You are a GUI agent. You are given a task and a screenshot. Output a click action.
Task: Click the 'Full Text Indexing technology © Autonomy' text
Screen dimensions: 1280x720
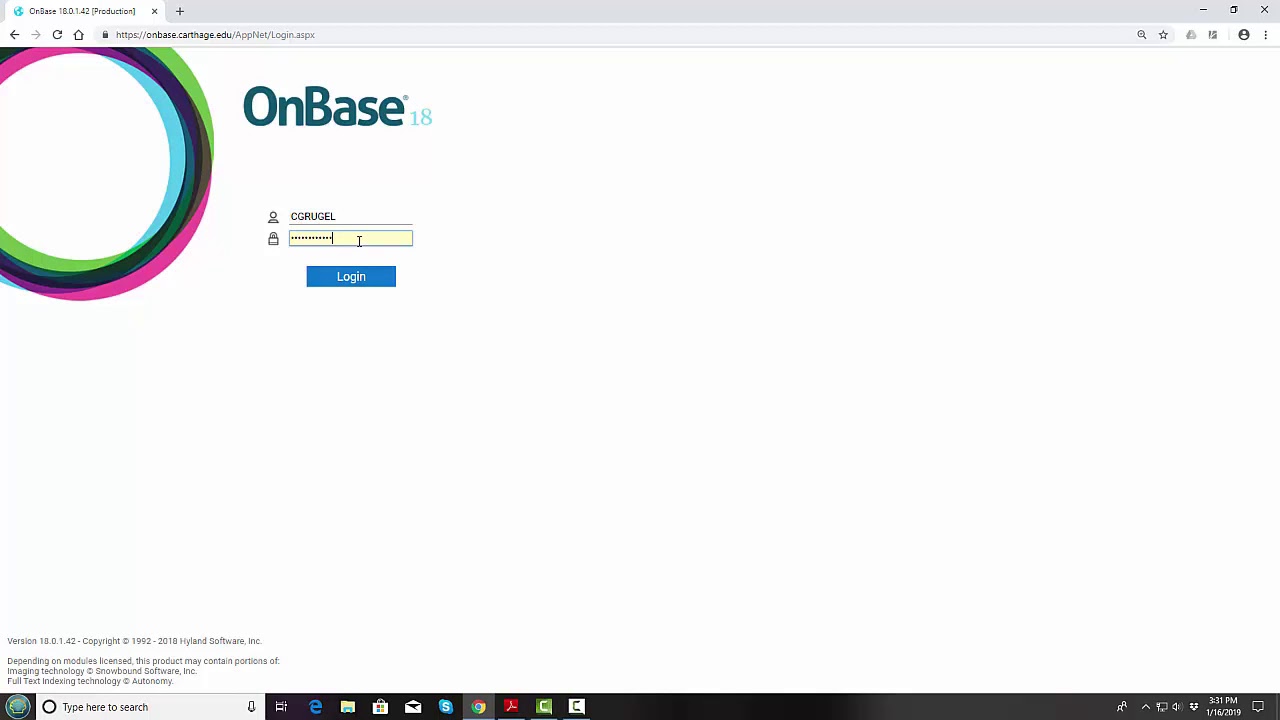pyautogui.click(x=90, y=681)
